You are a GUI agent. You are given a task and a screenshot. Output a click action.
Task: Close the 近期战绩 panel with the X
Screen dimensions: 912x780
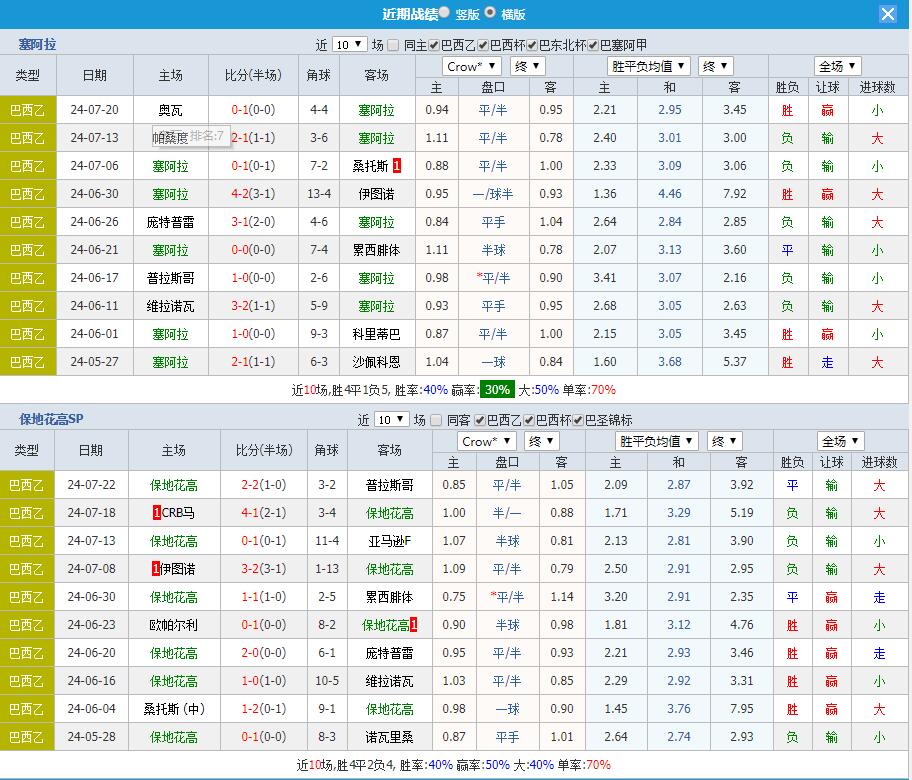(887, 14)
